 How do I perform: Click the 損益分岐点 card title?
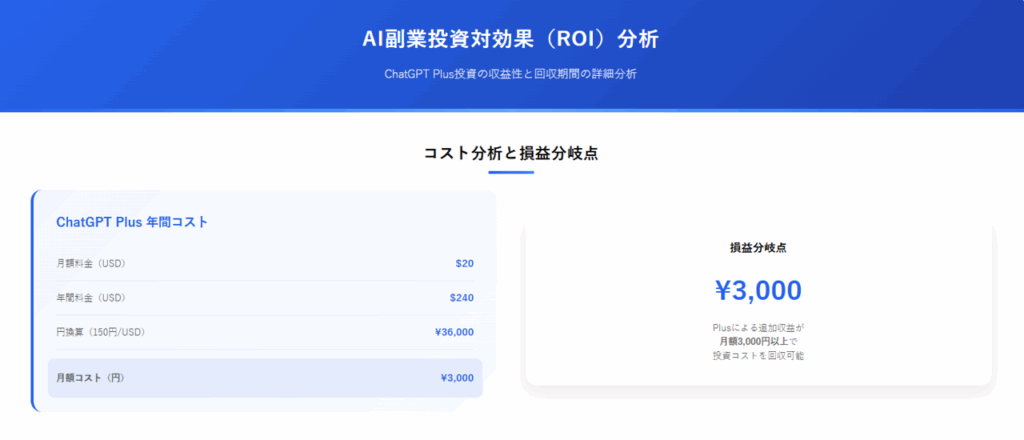758,248
